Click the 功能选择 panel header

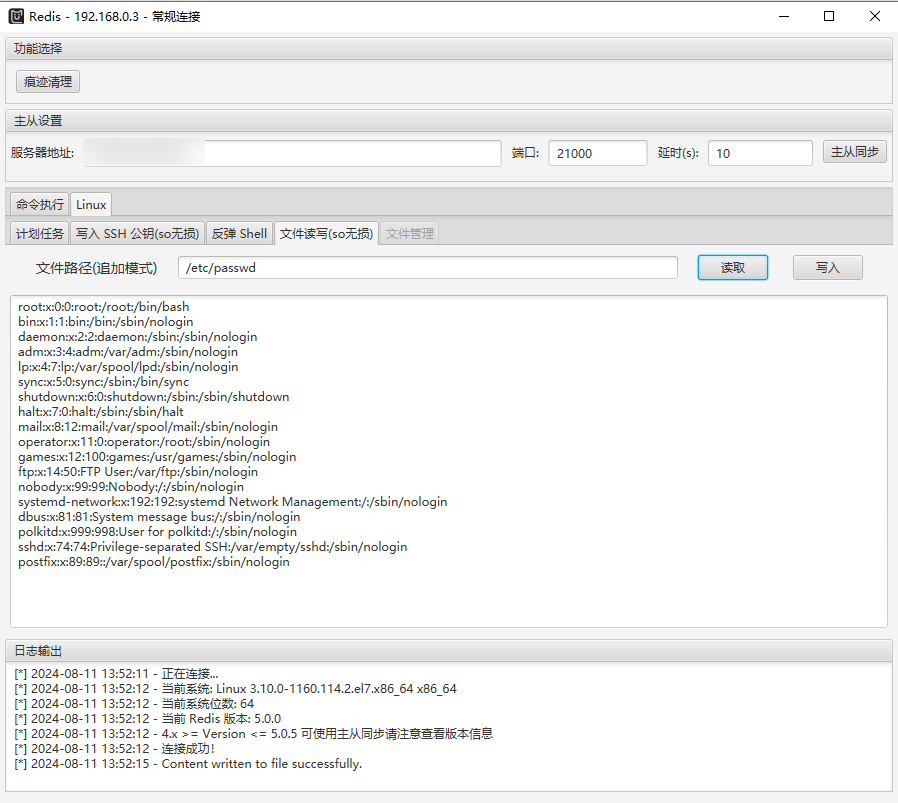pos(448,49)
